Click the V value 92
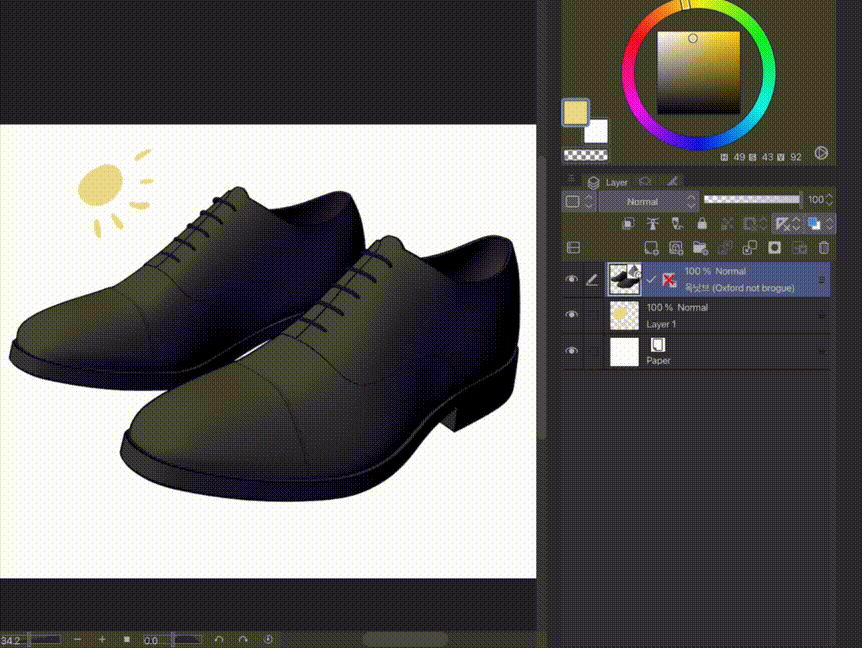This screenshot has width=862, height=648. (x=795, y=157)
